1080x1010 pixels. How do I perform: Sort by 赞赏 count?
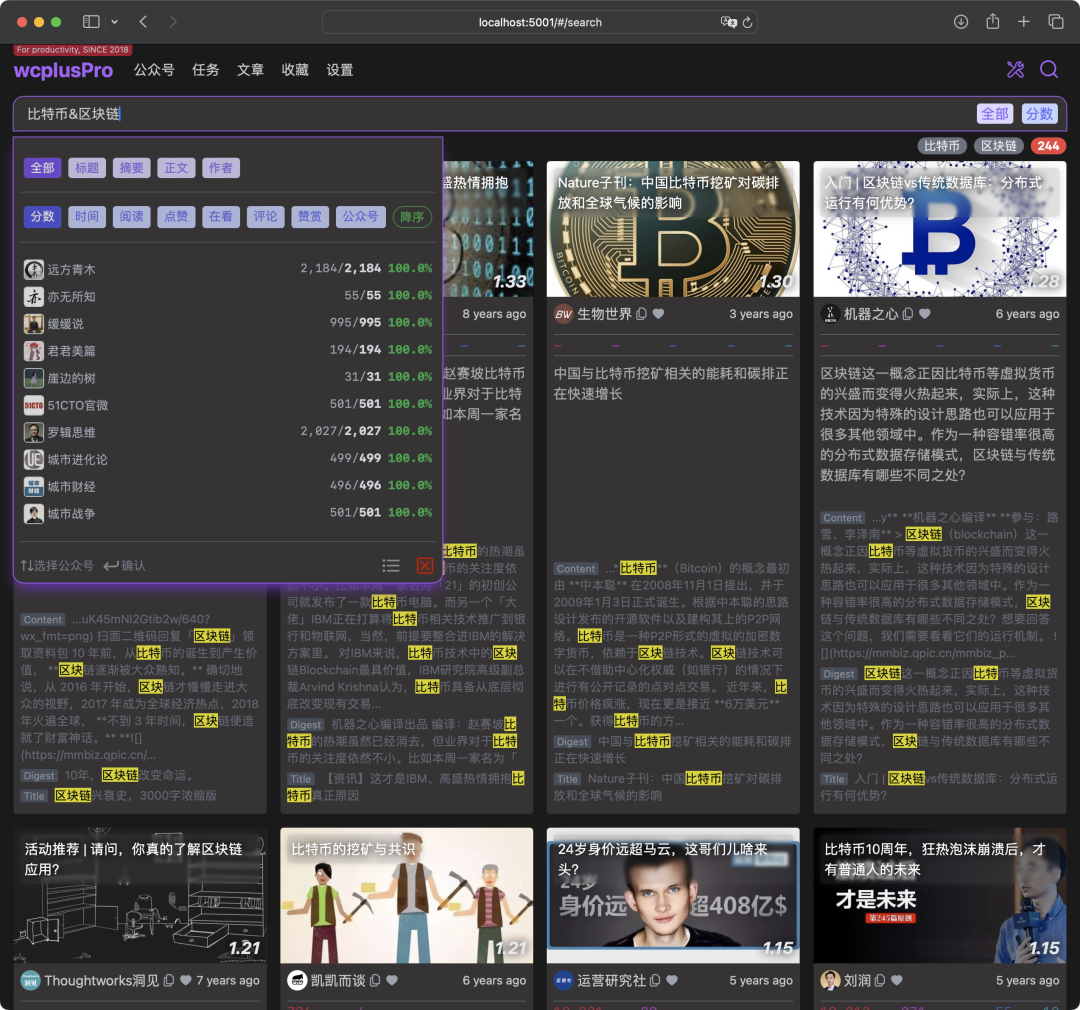tap(310, 217)
